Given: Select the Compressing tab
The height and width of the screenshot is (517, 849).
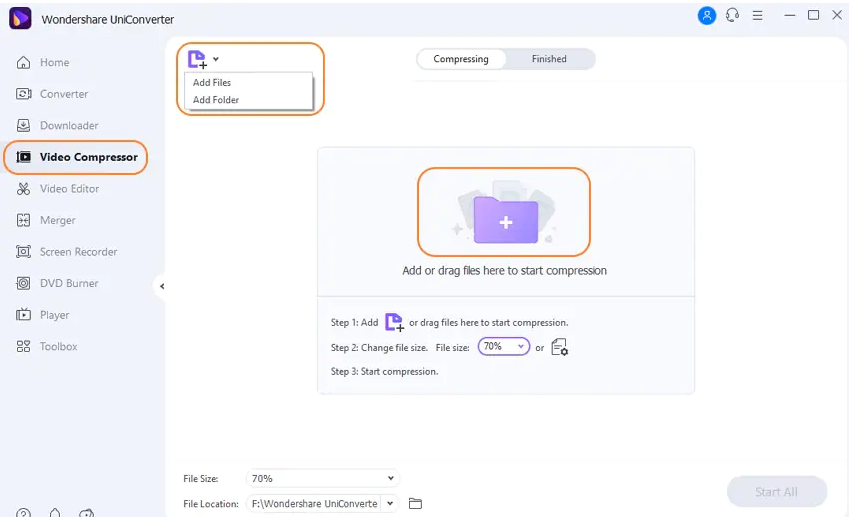Looking at the screenshot, I should click(461, 59).
